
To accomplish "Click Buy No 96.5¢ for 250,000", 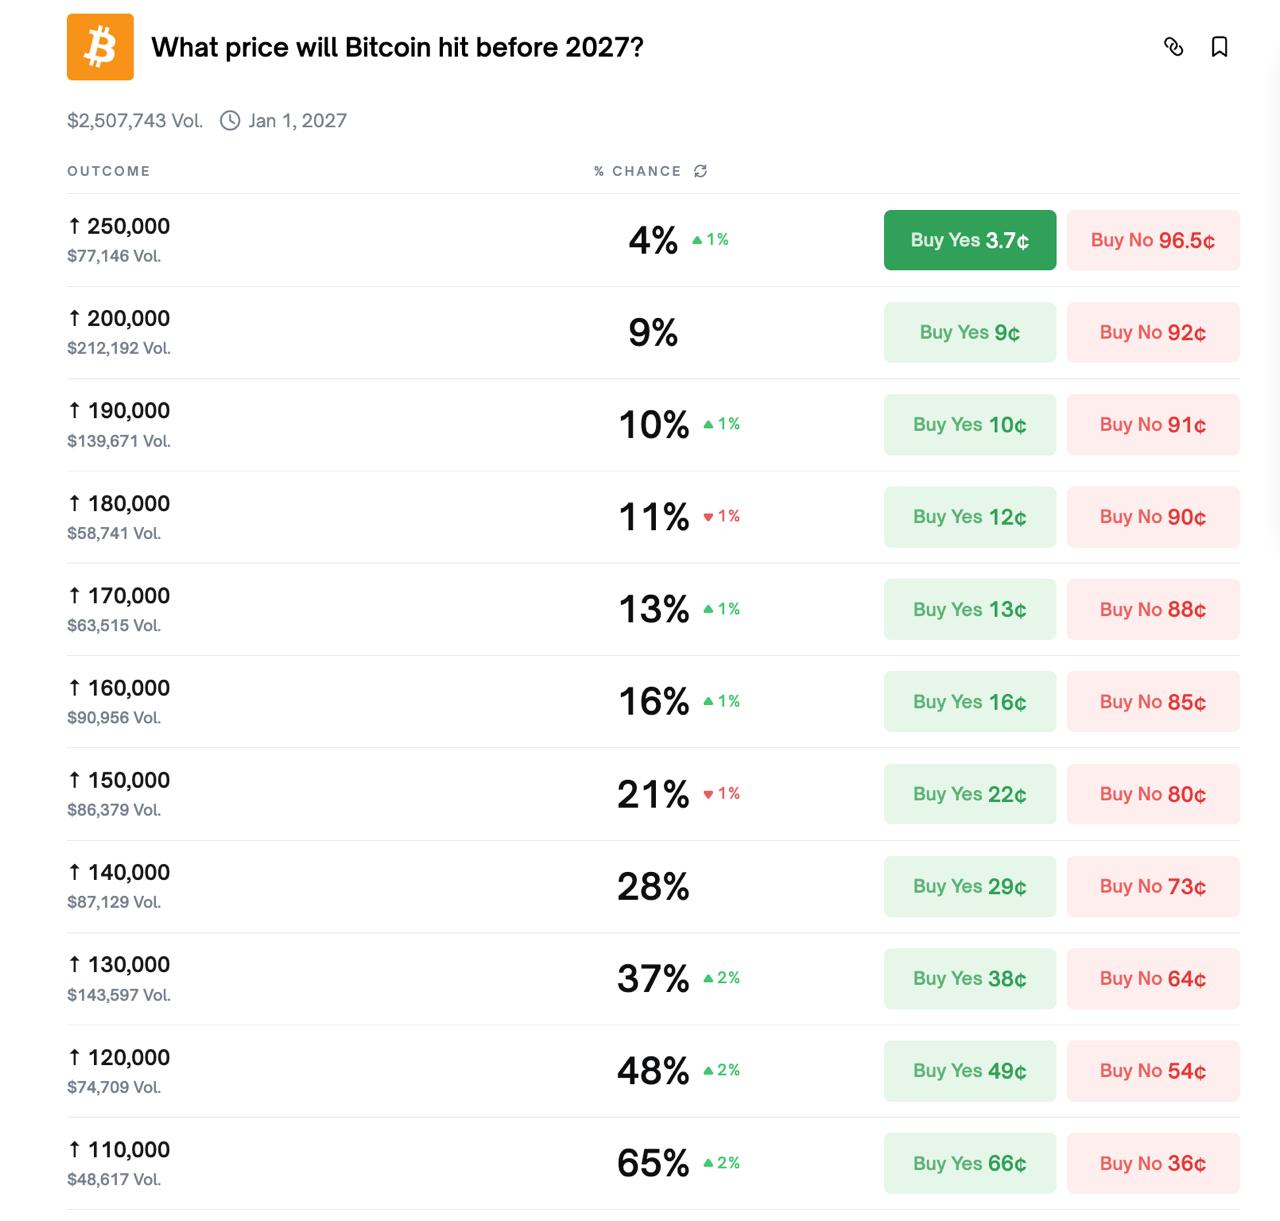I will click(1152, 240).
